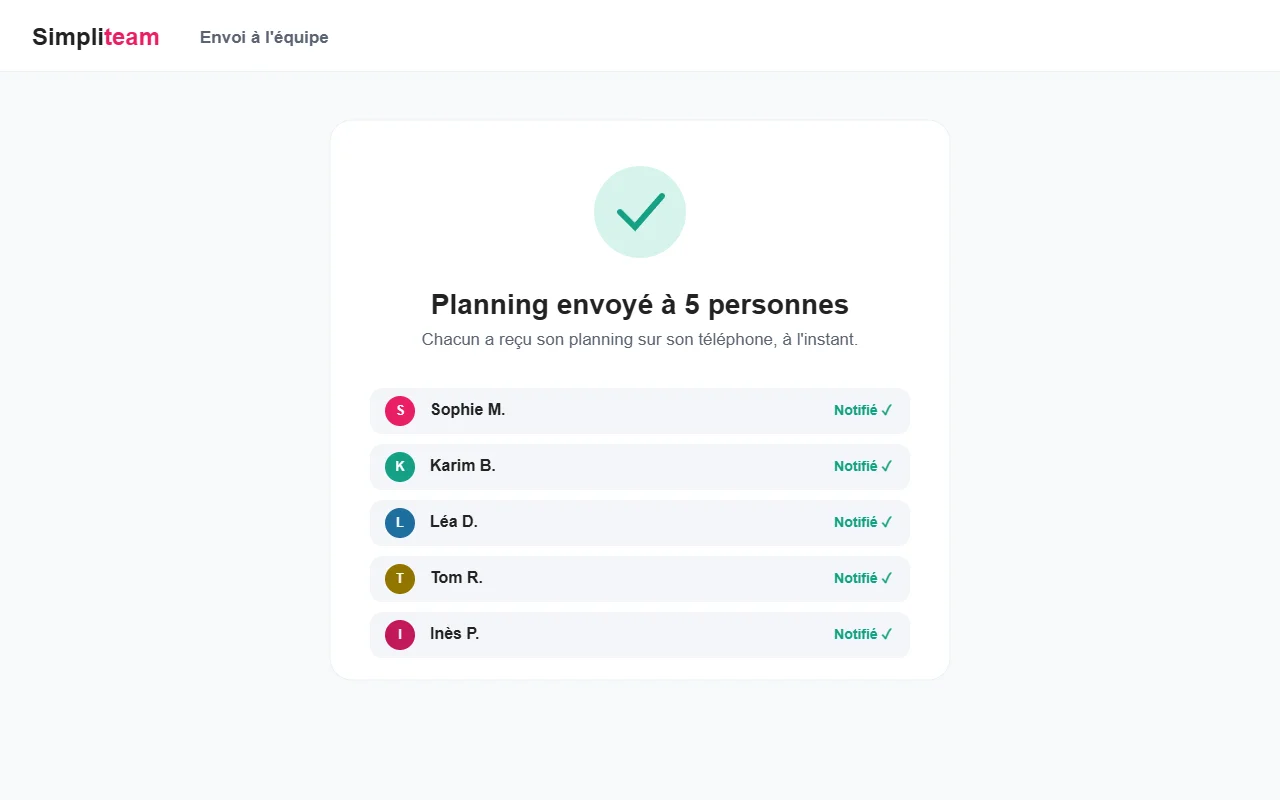Select the Karim B. avatar icon
Viewport: 1280px width, 800px height.
(400, 467)
